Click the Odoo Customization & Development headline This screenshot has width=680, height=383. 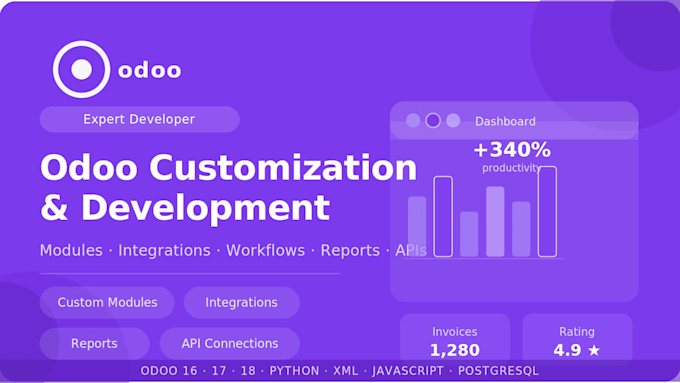click(229, 187)
